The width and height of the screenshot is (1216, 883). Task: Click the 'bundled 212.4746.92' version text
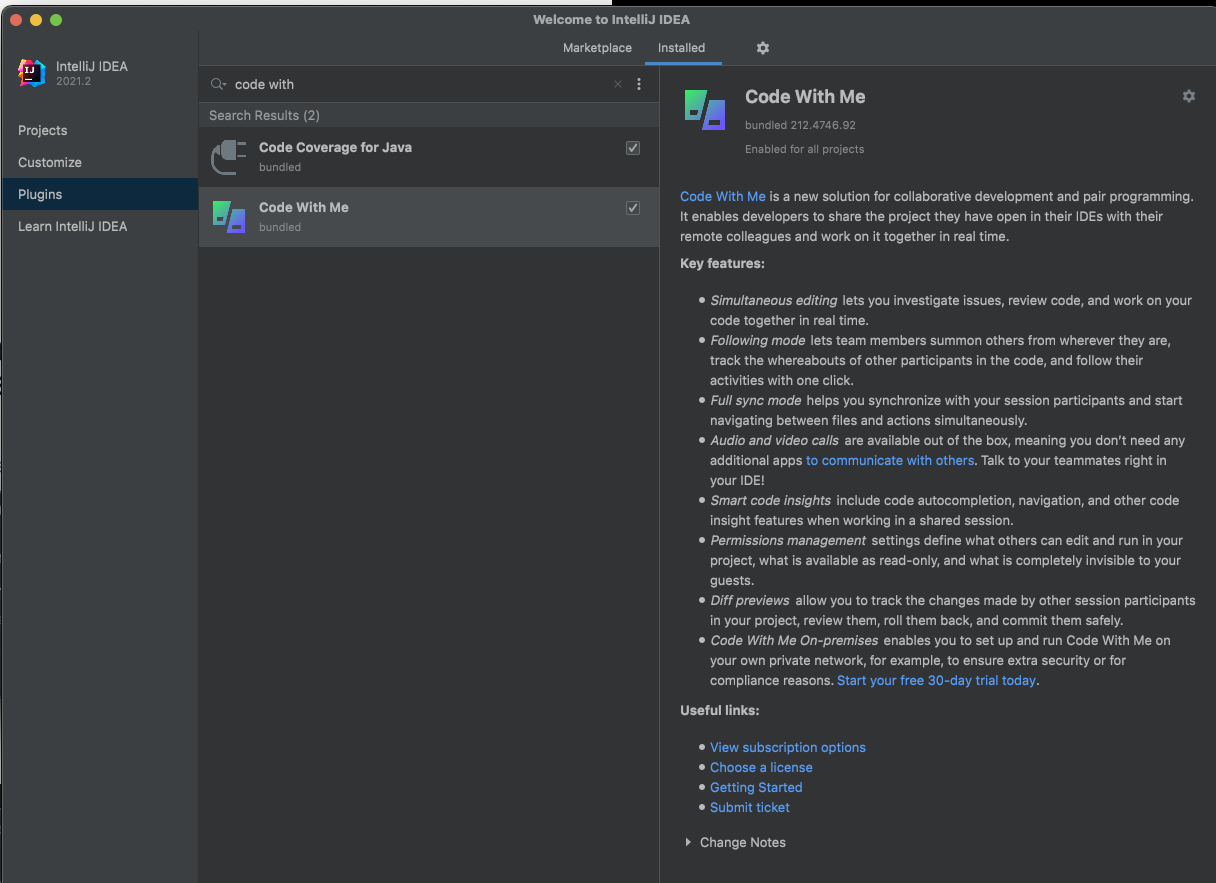pyautogui.click(x=800, y=125)
